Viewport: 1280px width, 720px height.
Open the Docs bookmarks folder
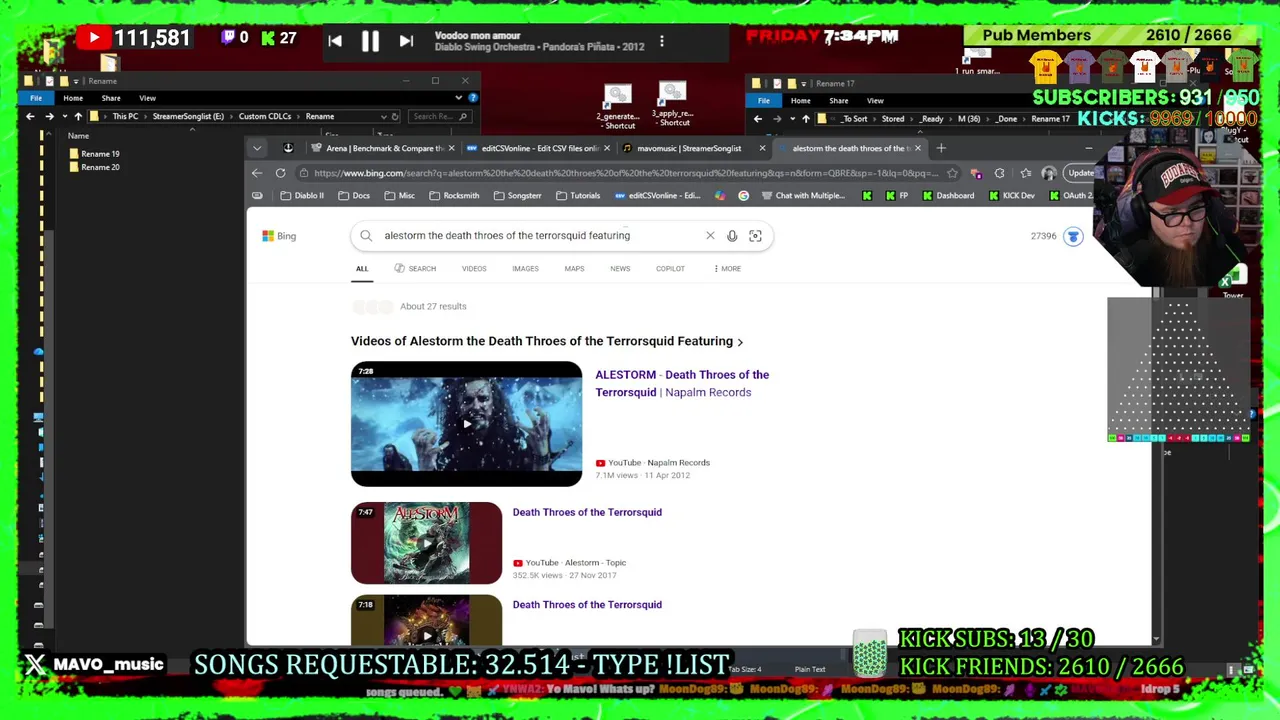click(353, 195)
